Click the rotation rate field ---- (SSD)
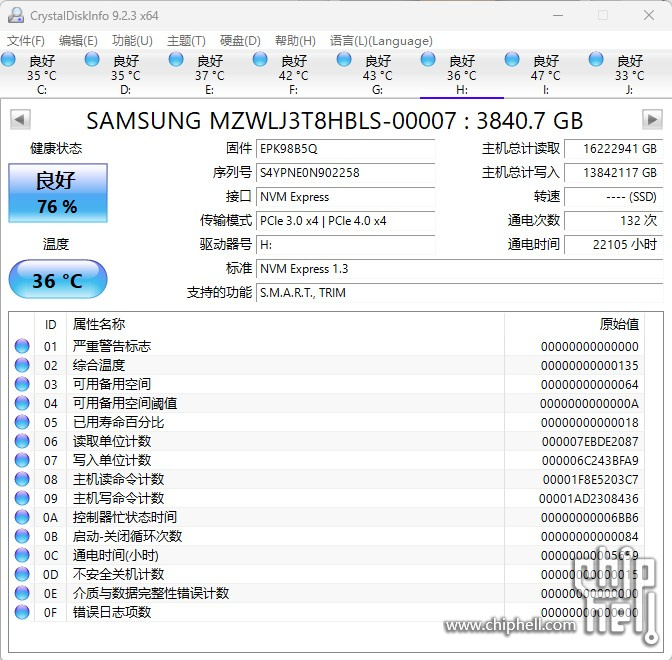The image size is (672, 660). [x=613, y=197]
